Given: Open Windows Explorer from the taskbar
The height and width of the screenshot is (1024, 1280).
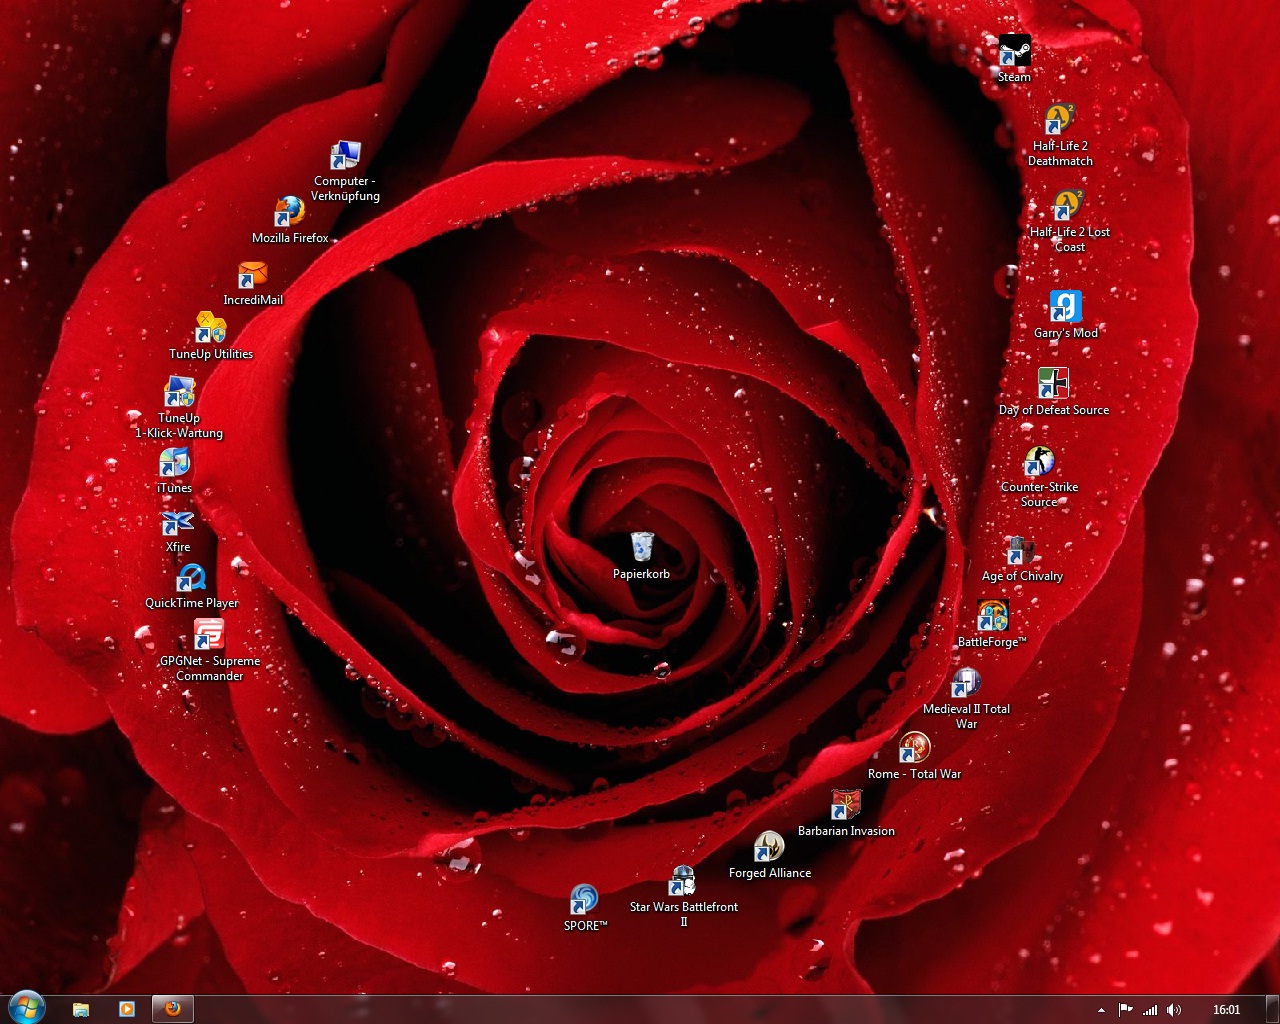Looking at the screenshot, I should click(81, 1009).
